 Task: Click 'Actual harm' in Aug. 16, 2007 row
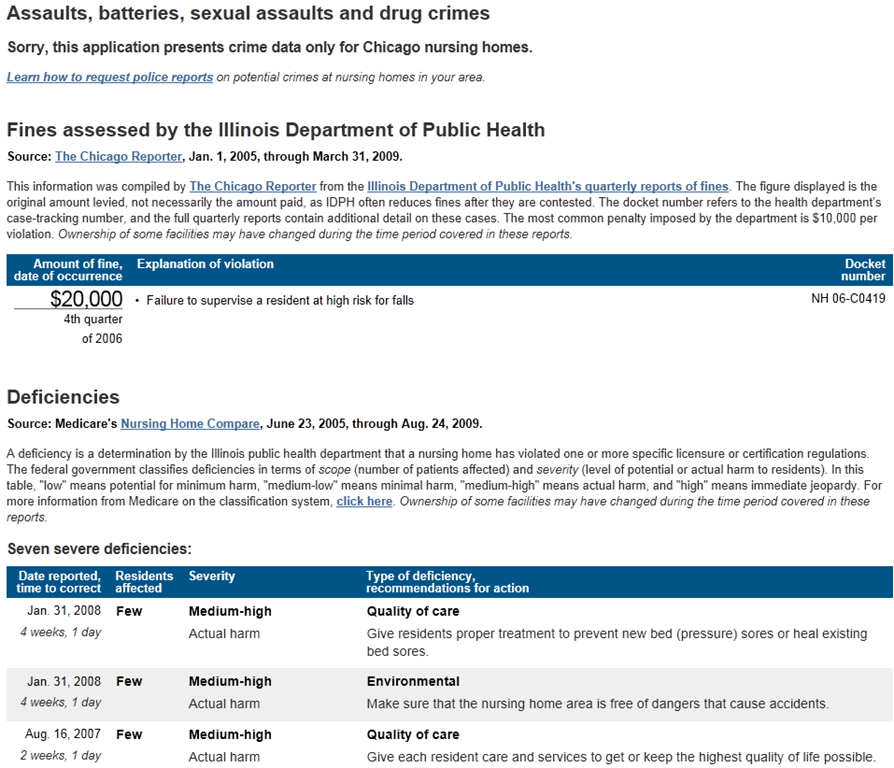coord(224,757)
